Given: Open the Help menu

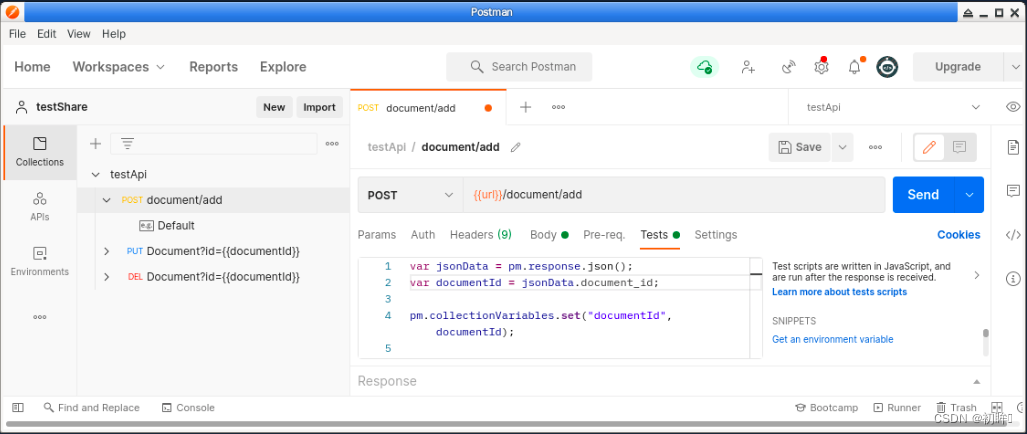Looking at the screenshot, I should point(114,34).
